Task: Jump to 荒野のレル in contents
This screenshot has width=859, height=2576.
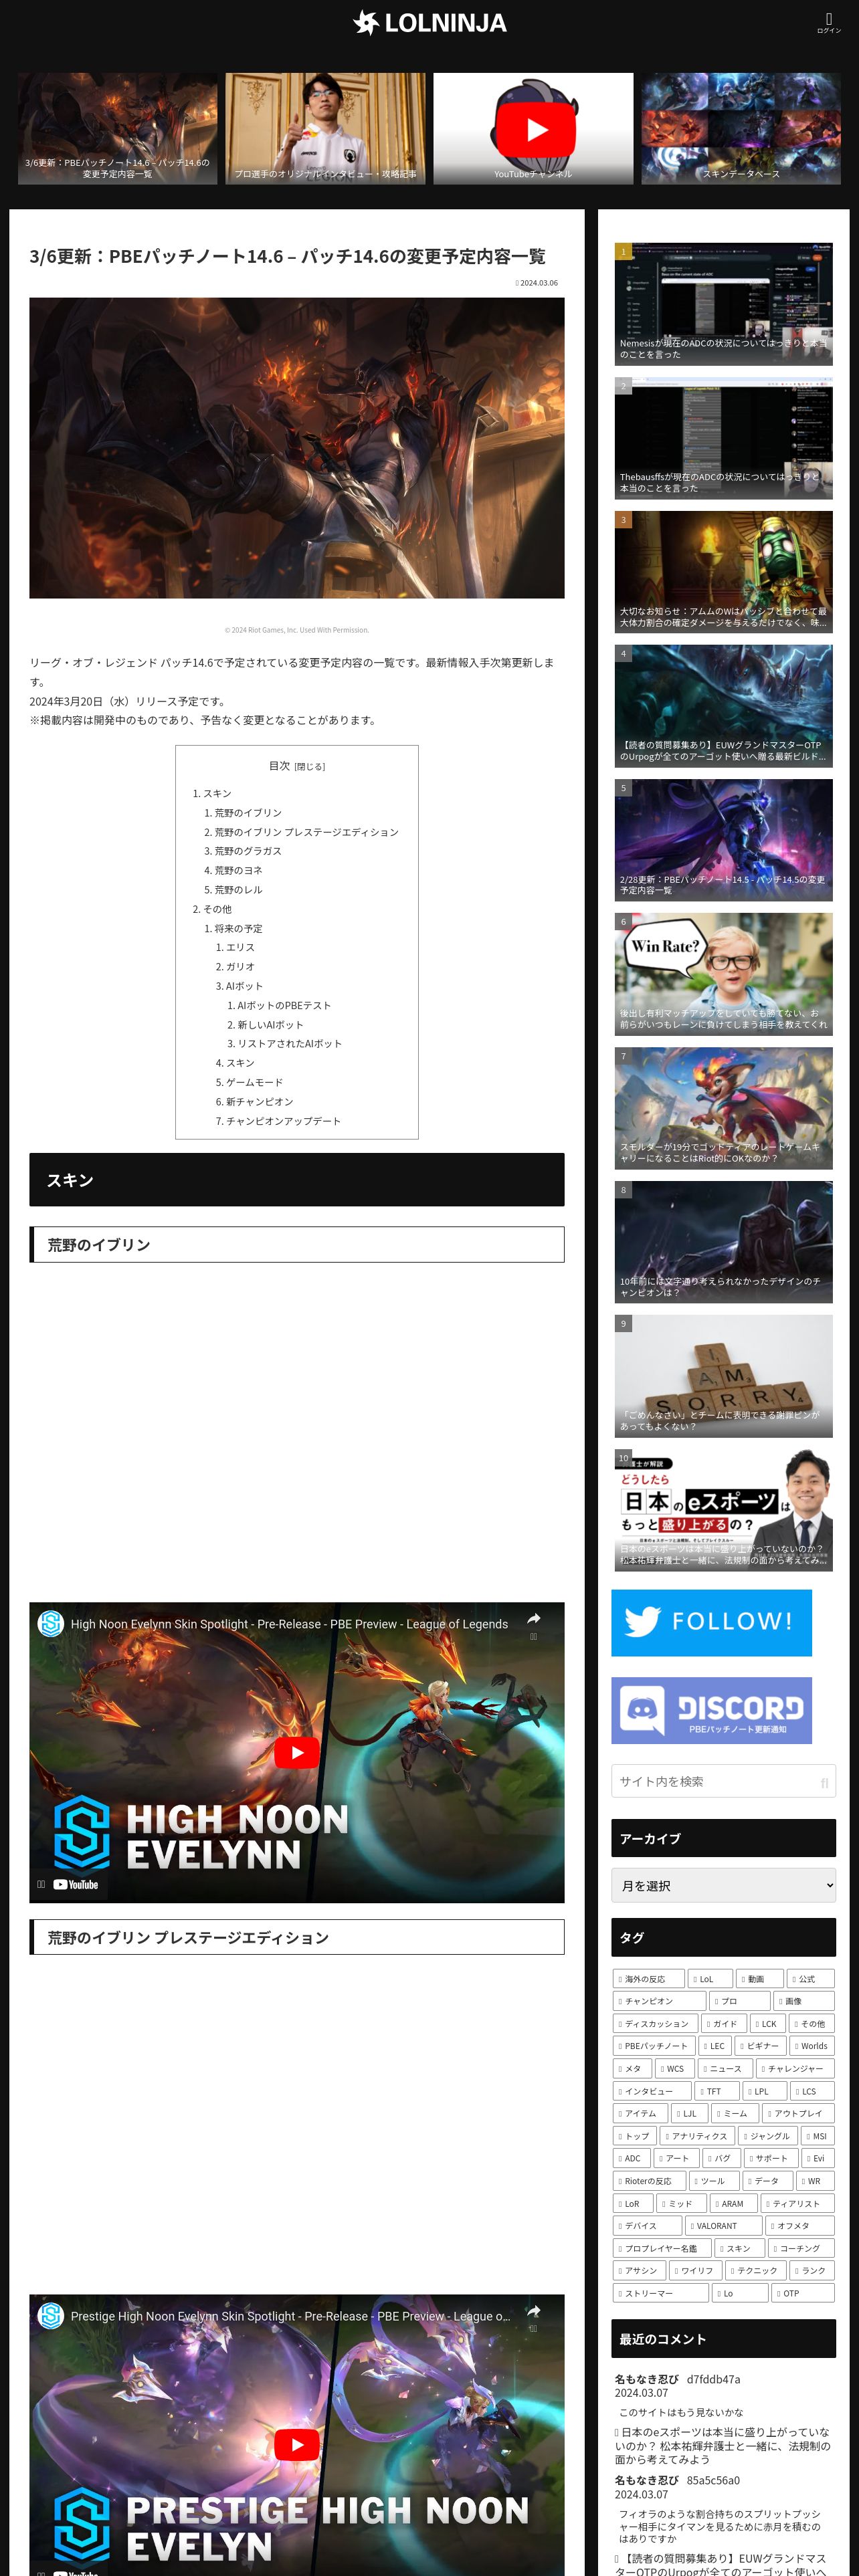Action: [238, 889]
